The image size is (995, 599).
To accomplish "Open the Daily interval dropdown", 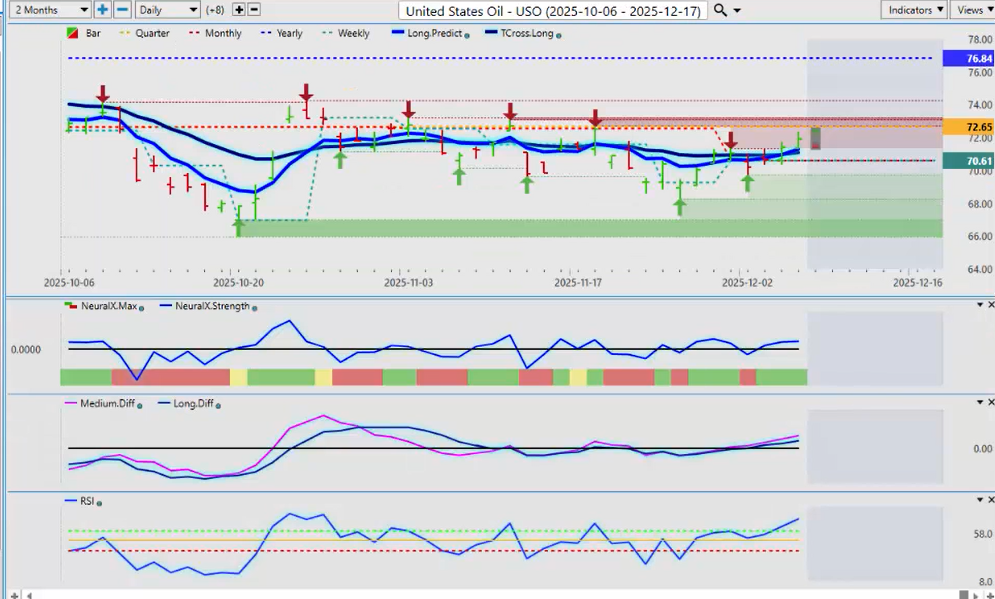I will (x=166, y=10).
